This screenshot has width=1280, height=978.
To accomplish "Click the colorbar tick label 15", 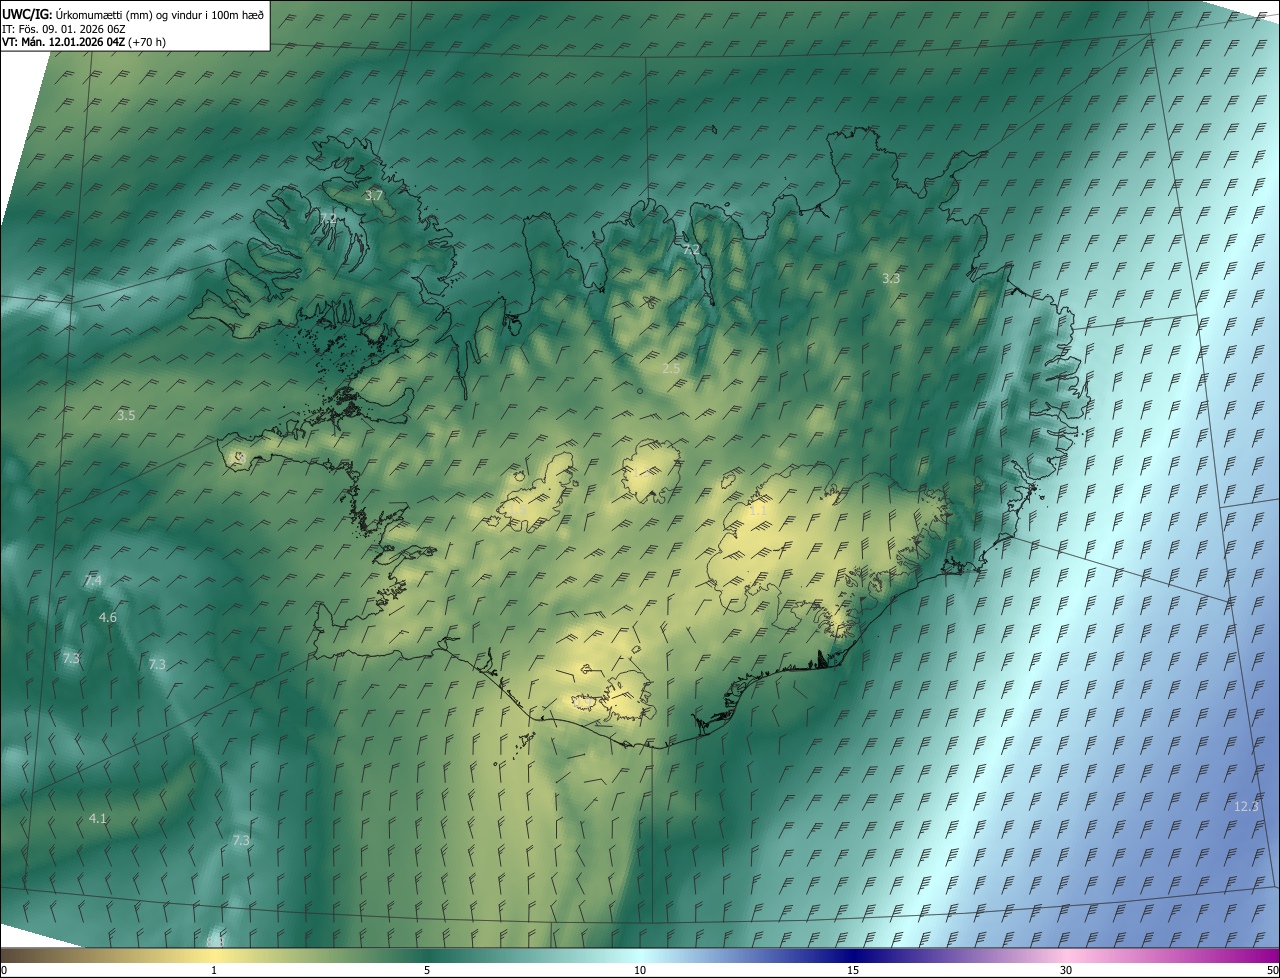I will tap(853, 970).
